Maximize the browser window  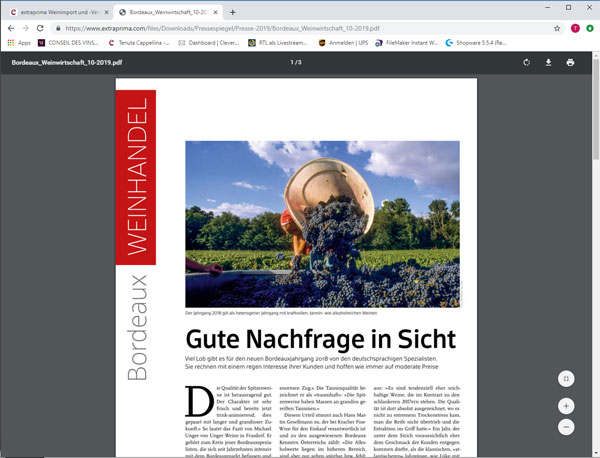click(x=569, y=7)
